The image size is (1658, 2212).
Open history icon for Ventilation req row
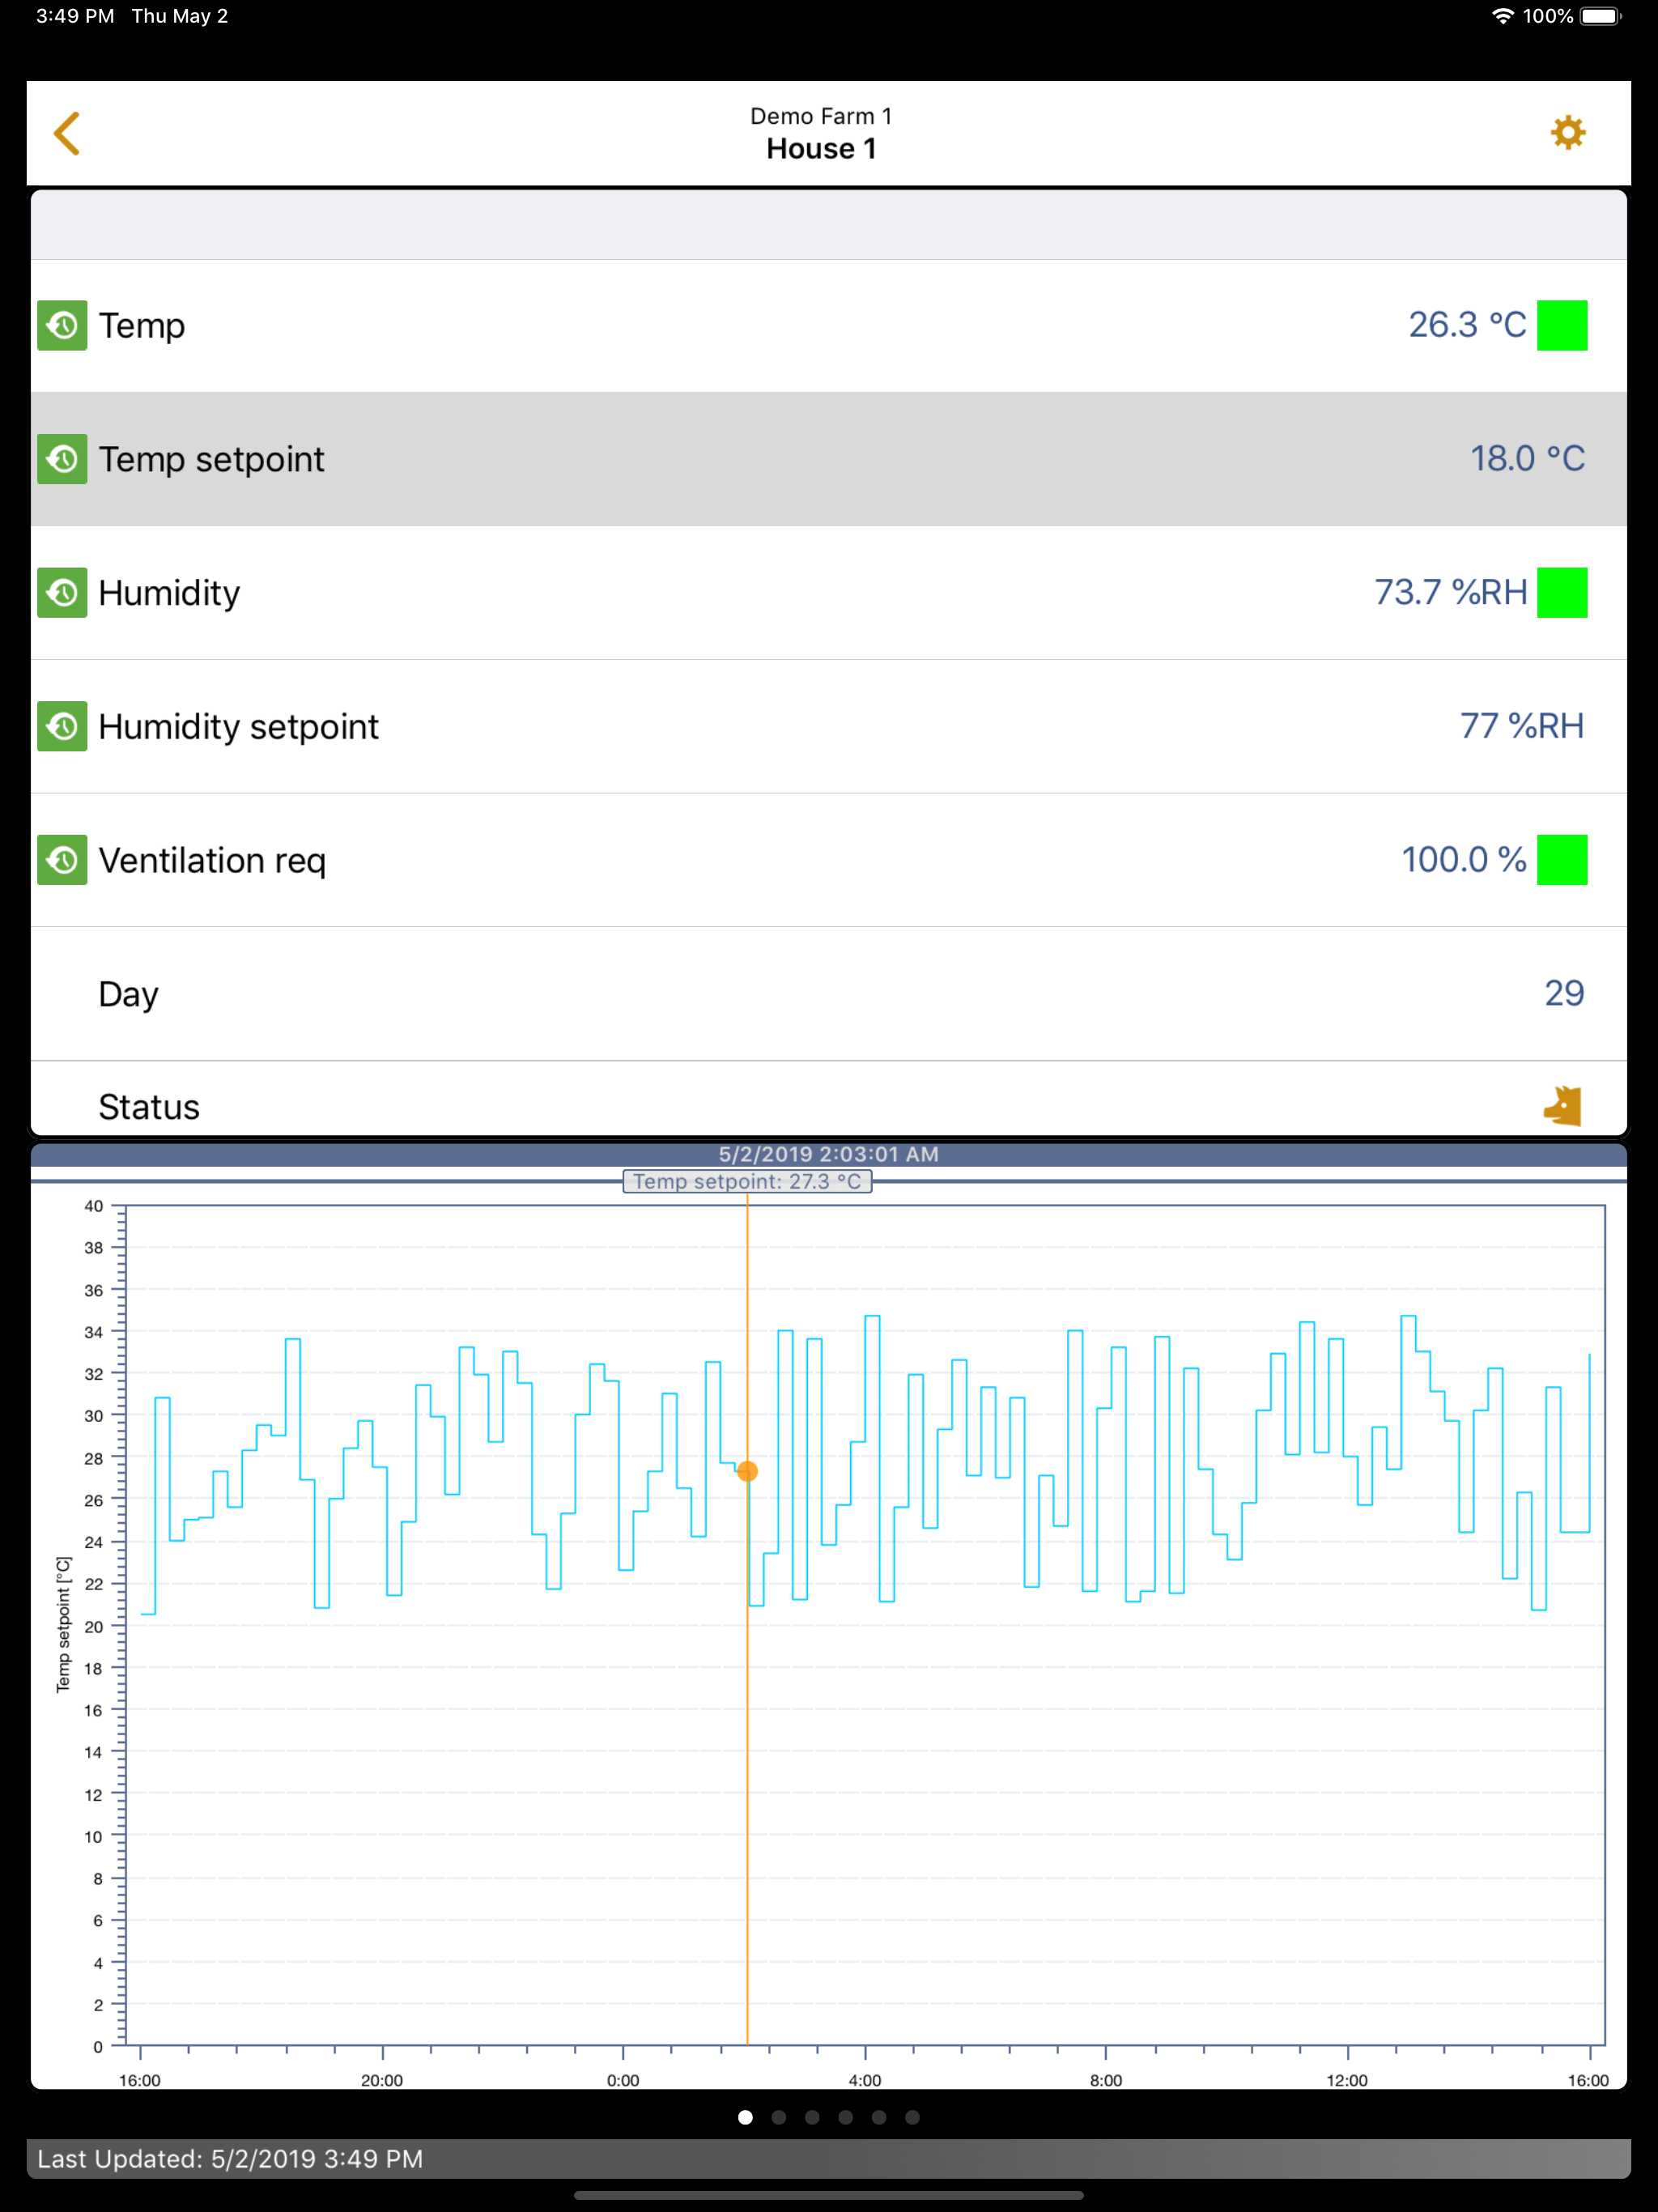tap(62, 860)
